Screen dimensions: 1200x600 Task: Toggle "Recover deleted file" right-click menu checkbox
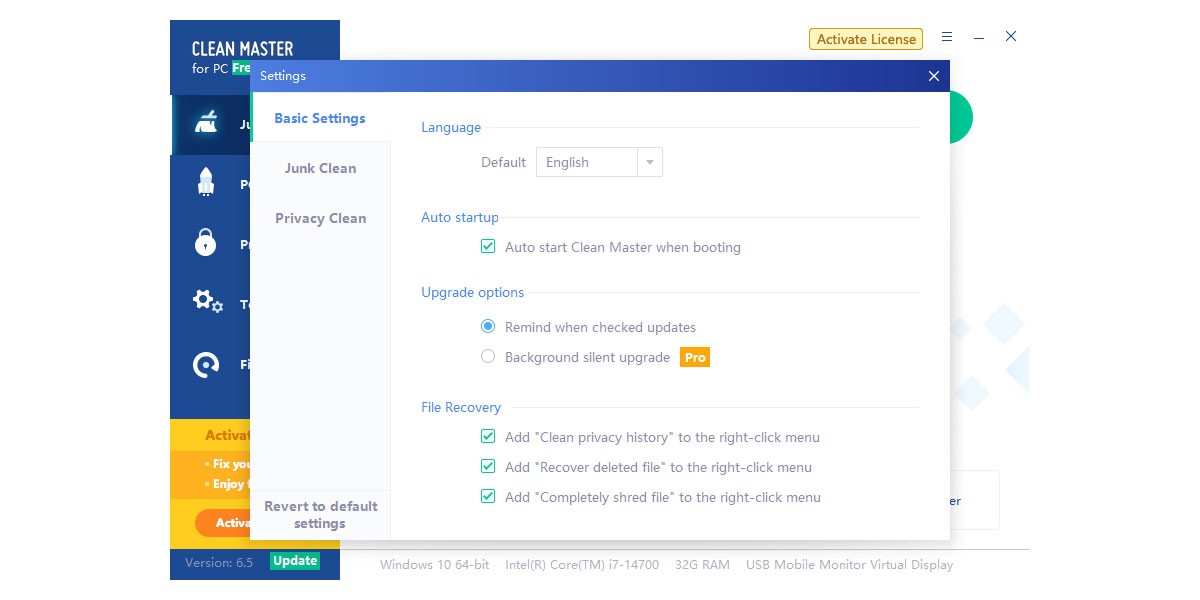(488, 467)
